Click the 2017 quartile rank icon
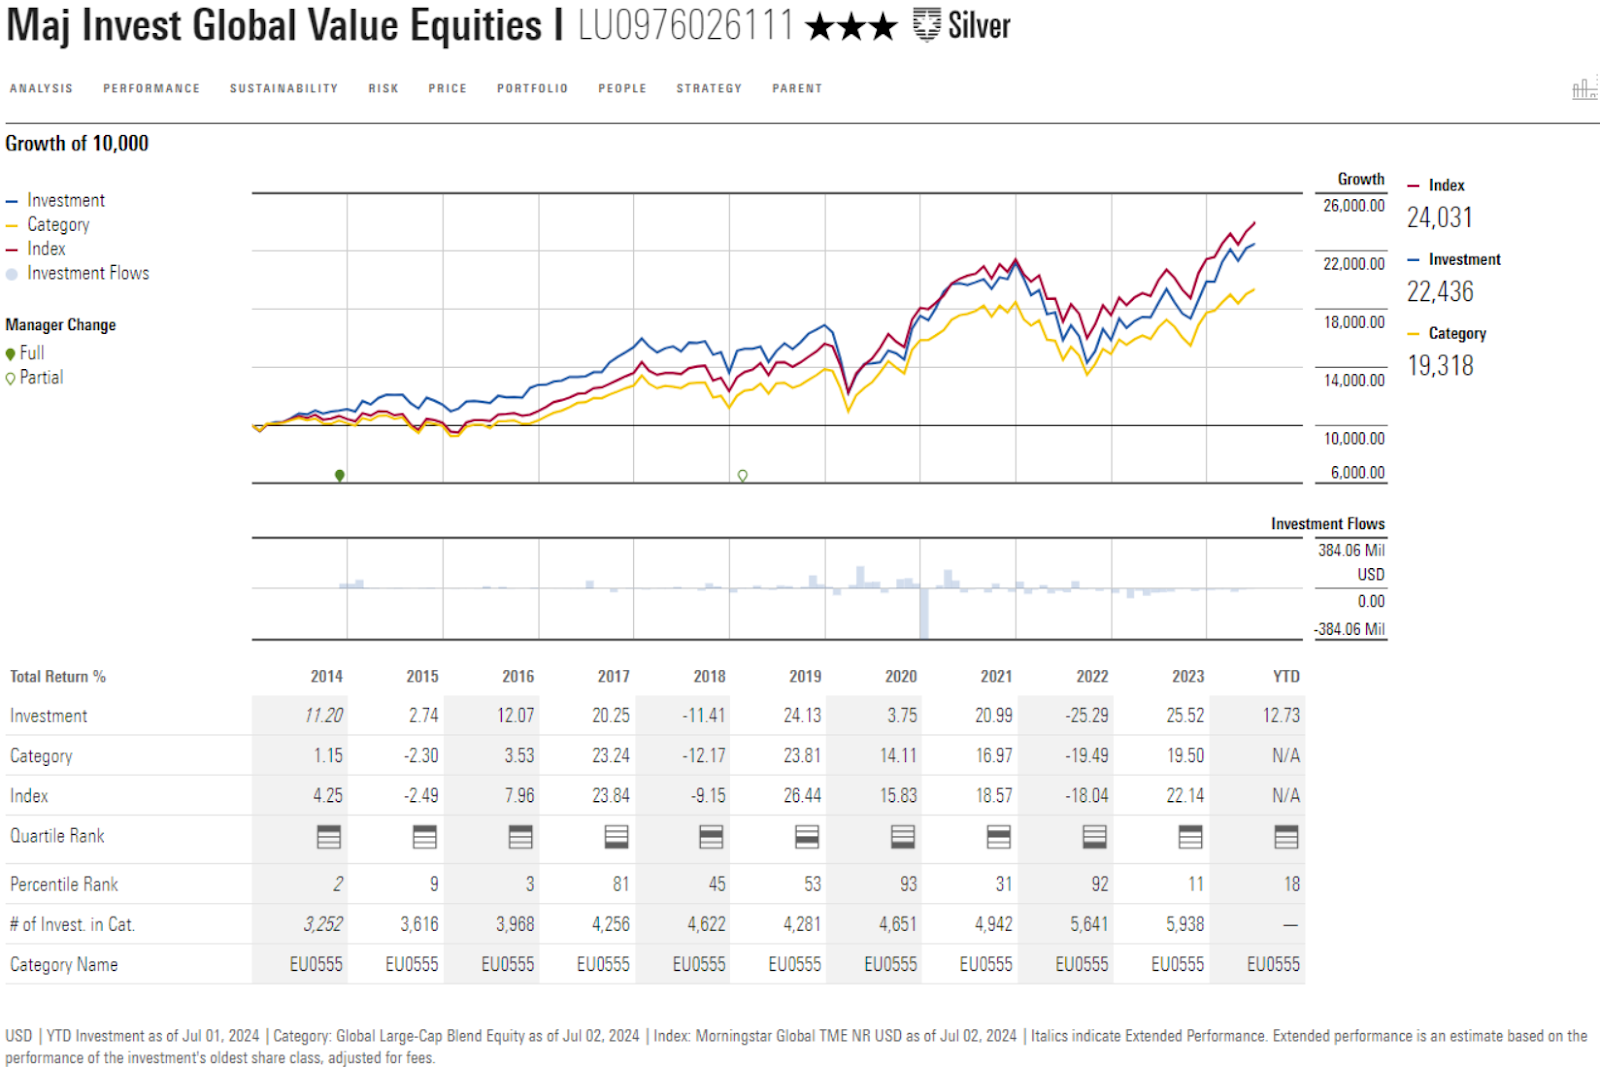The width and height of the screenshot is (1600, 1068). tap(616, 837)
